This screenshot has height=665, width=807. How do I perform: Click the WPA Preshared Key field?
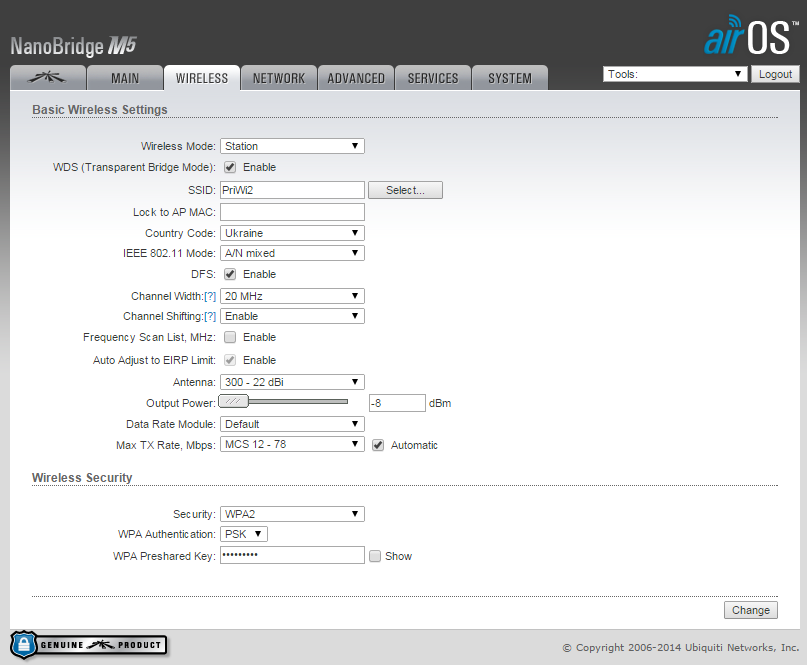pos(292,555)
